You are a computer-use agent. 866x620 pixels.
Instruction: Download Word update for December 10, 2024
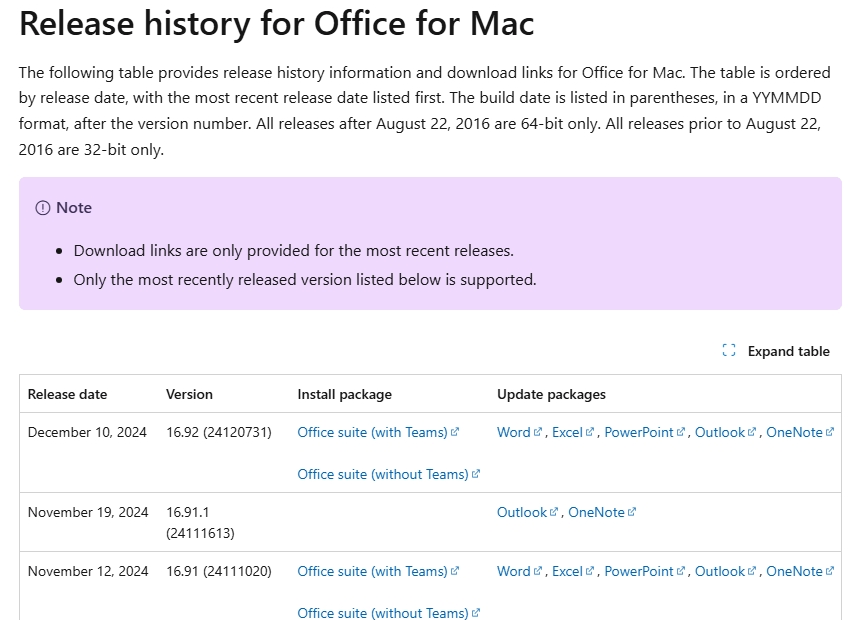[519, 432]
